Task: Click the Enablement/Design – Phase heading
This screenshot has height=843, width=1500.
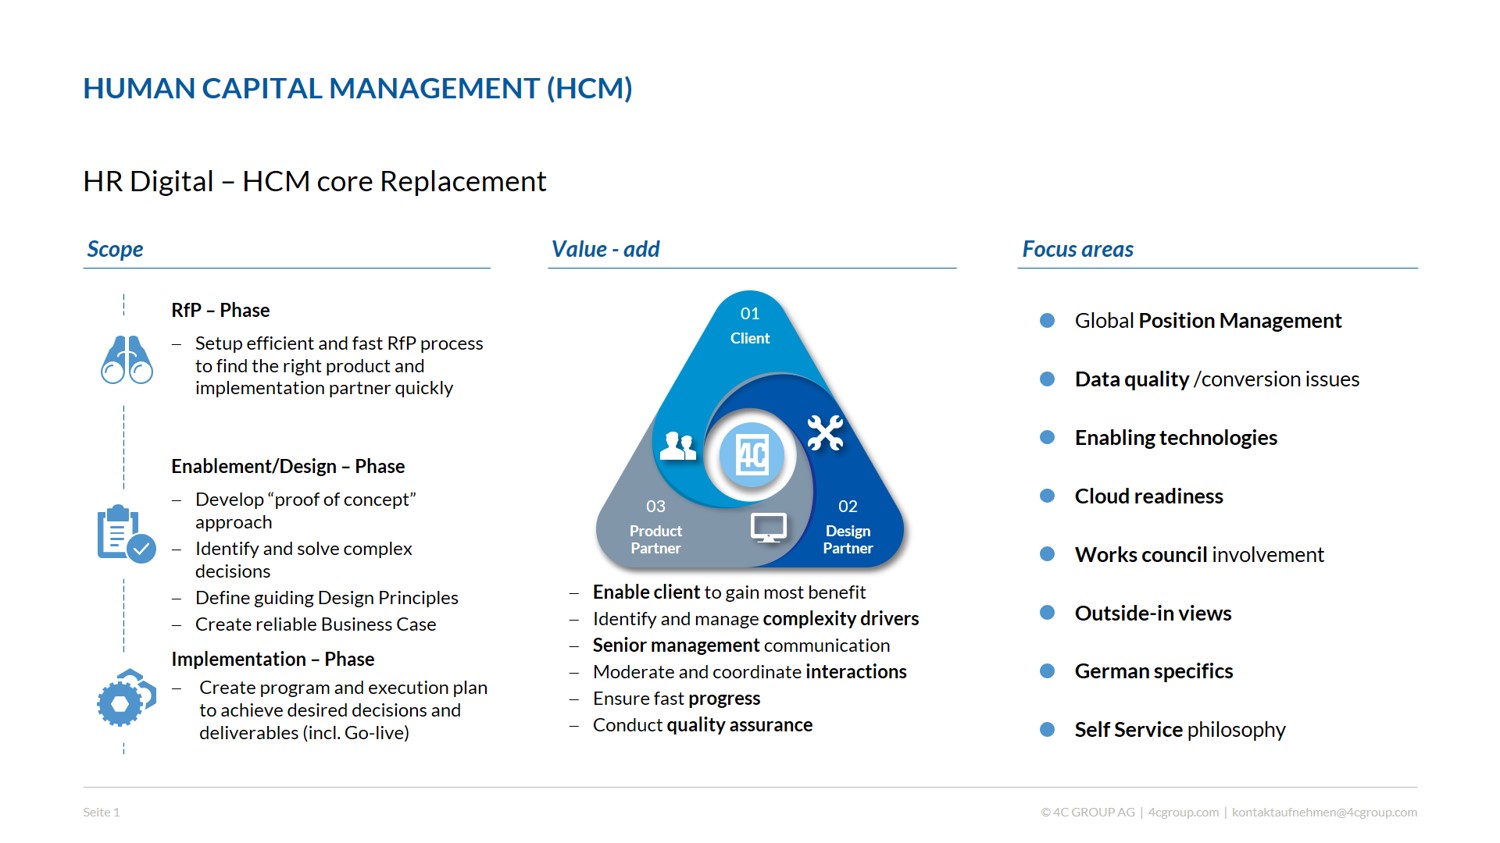Action: coord(288,466)
